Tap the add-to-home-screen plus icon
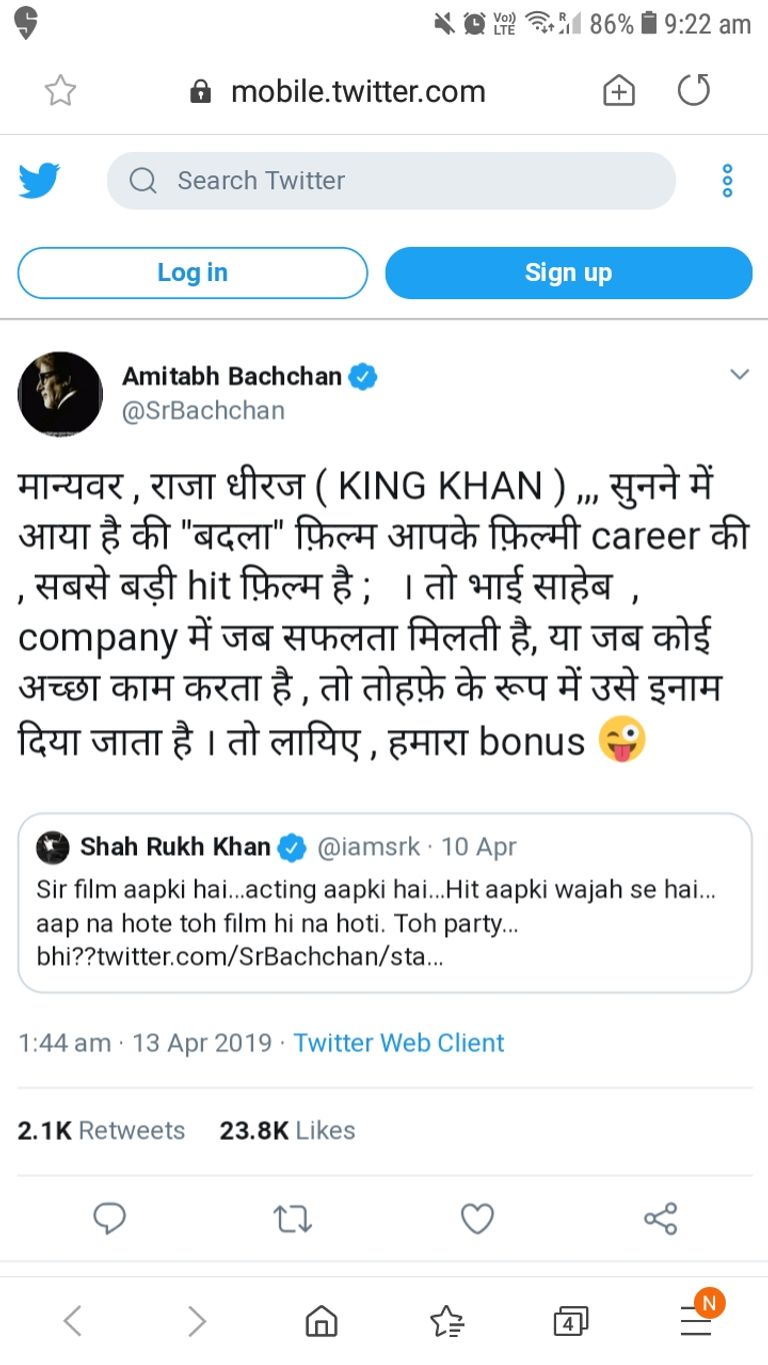Viewport: 768px width, 1365px height. 619,92
